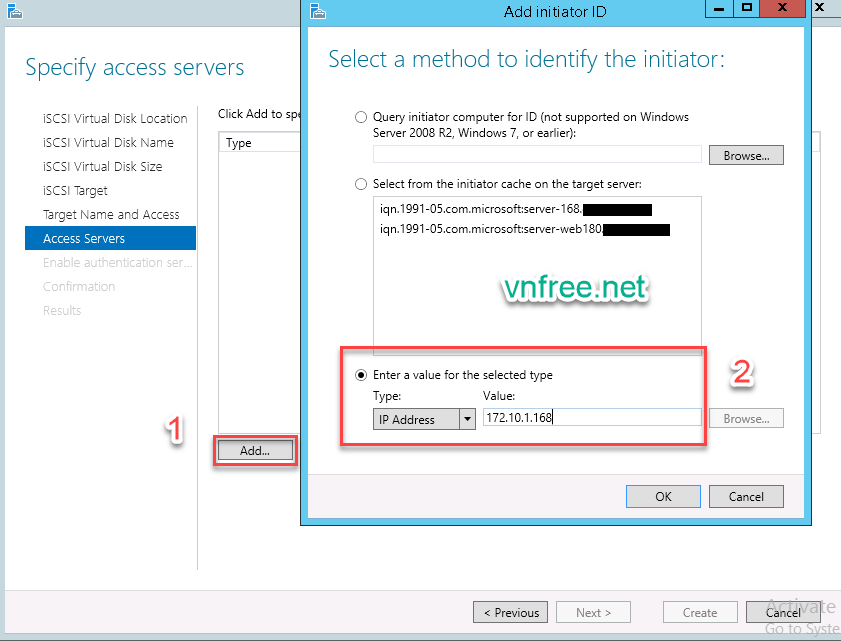The height and width of the screenshot is (641, 841).
Task: Select iqn server-168 initiator from cache list
Action: coord(480,210)
